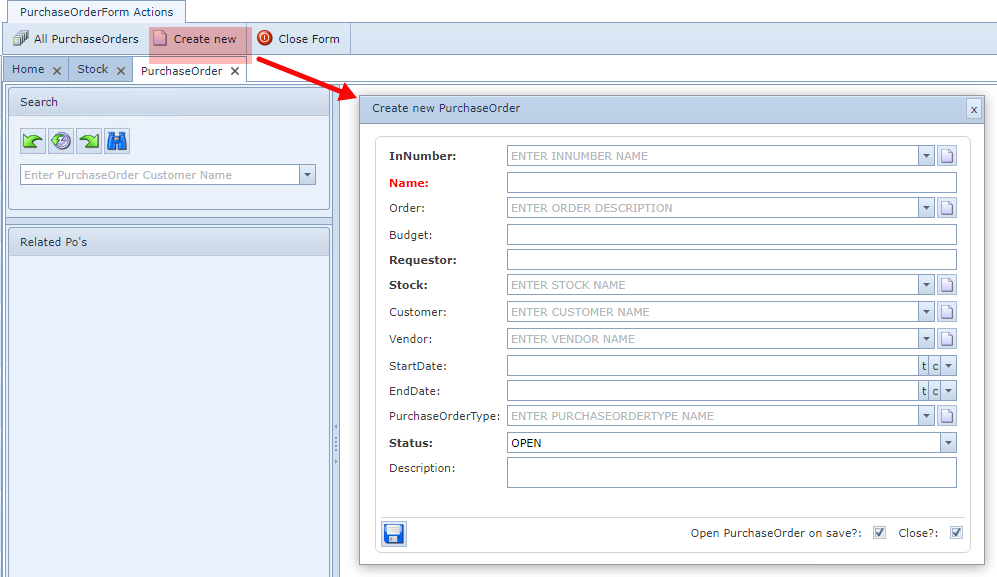The image size is (997, 577).
Task: Open the StartDate date picker arrow
Action: (x=948, y=366)
